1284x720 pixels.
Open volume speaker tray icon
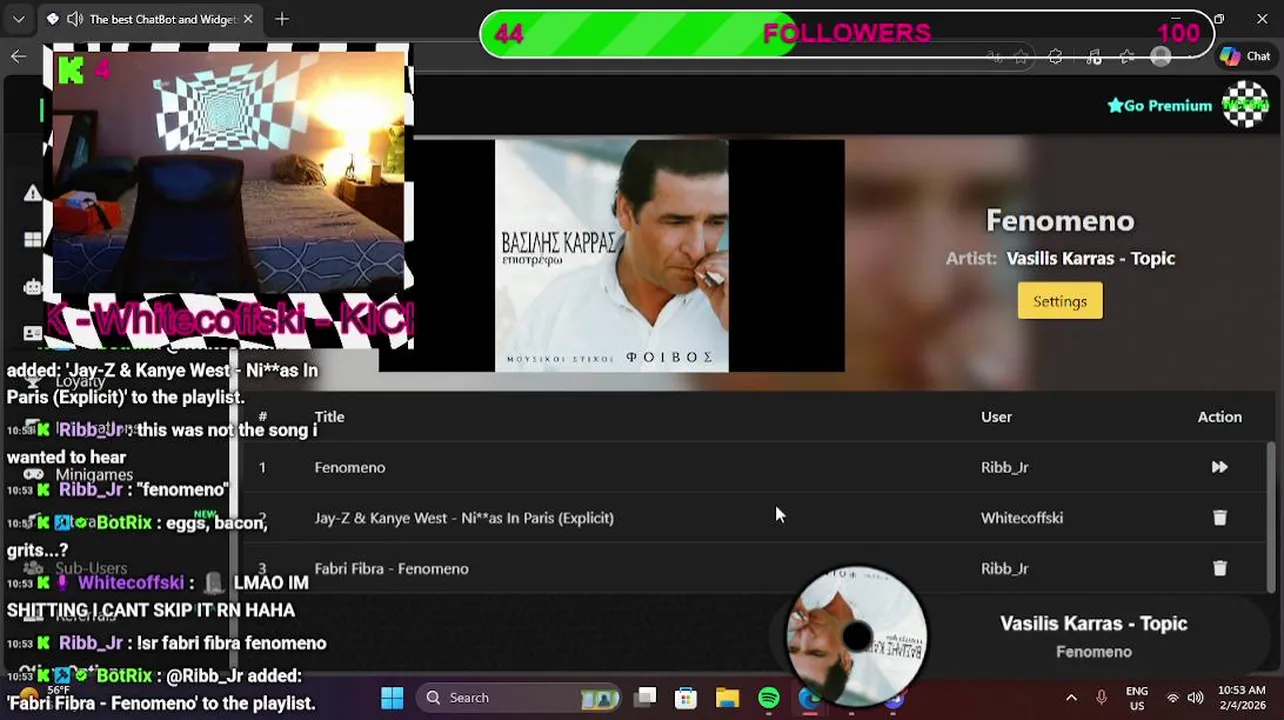(x=1196, y=697)
